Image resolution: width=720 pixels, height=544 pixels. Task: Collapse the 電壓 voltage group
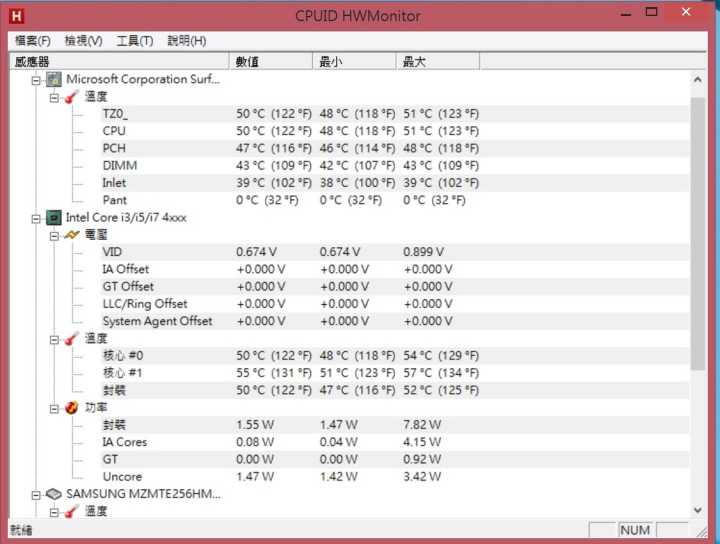coord(54,236)
